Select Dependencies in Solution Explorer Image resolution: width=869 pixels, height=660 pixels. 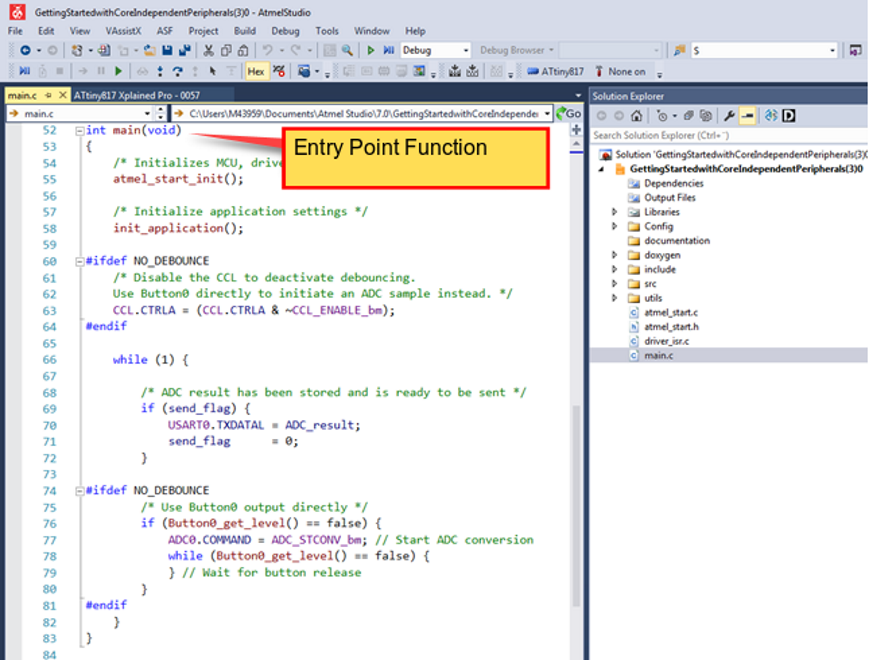click(x=673, y=183)
